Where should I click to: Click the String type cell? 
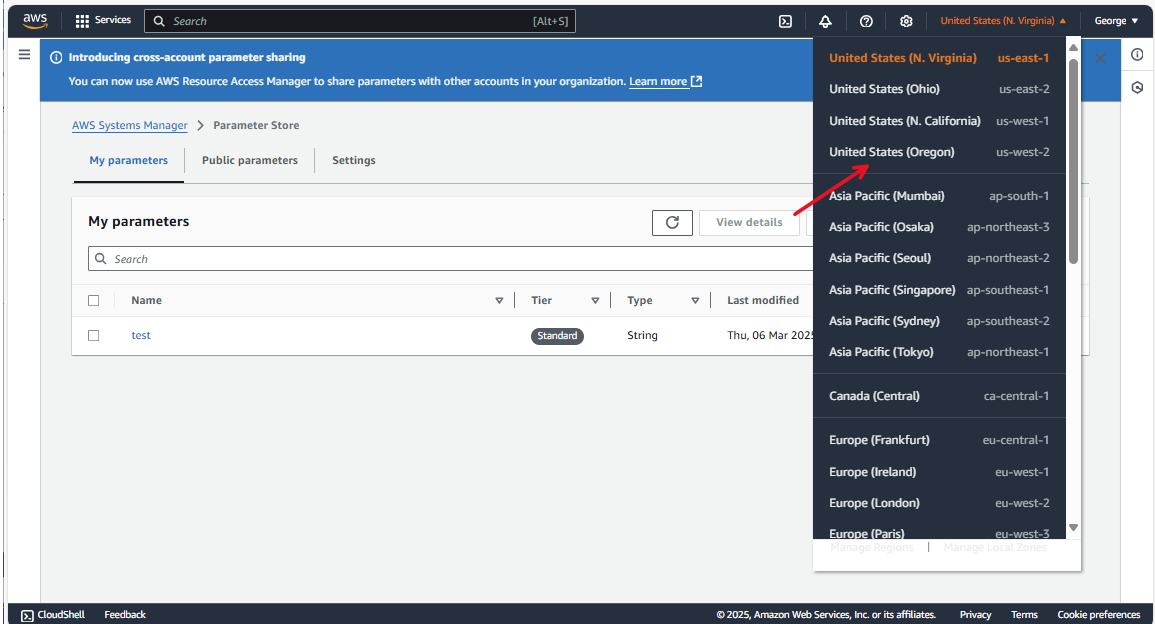(x=642, y=335)
